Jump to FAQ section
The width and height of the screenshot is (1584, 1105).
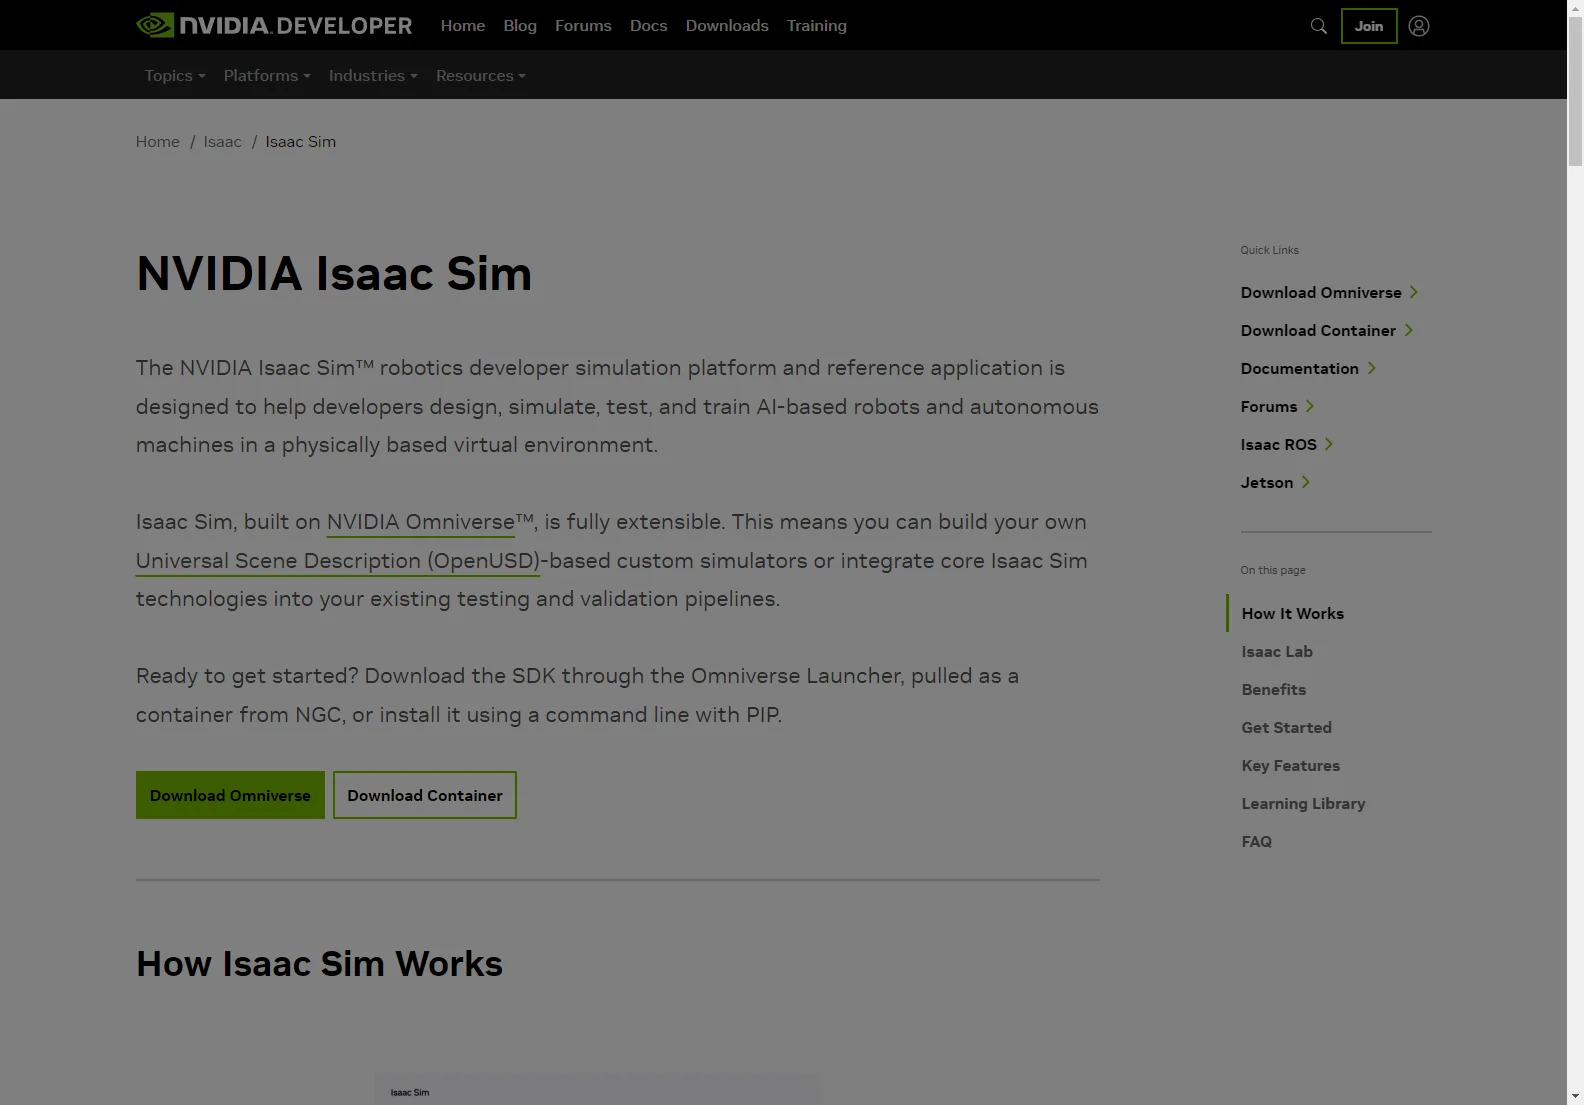[1257, 841]
